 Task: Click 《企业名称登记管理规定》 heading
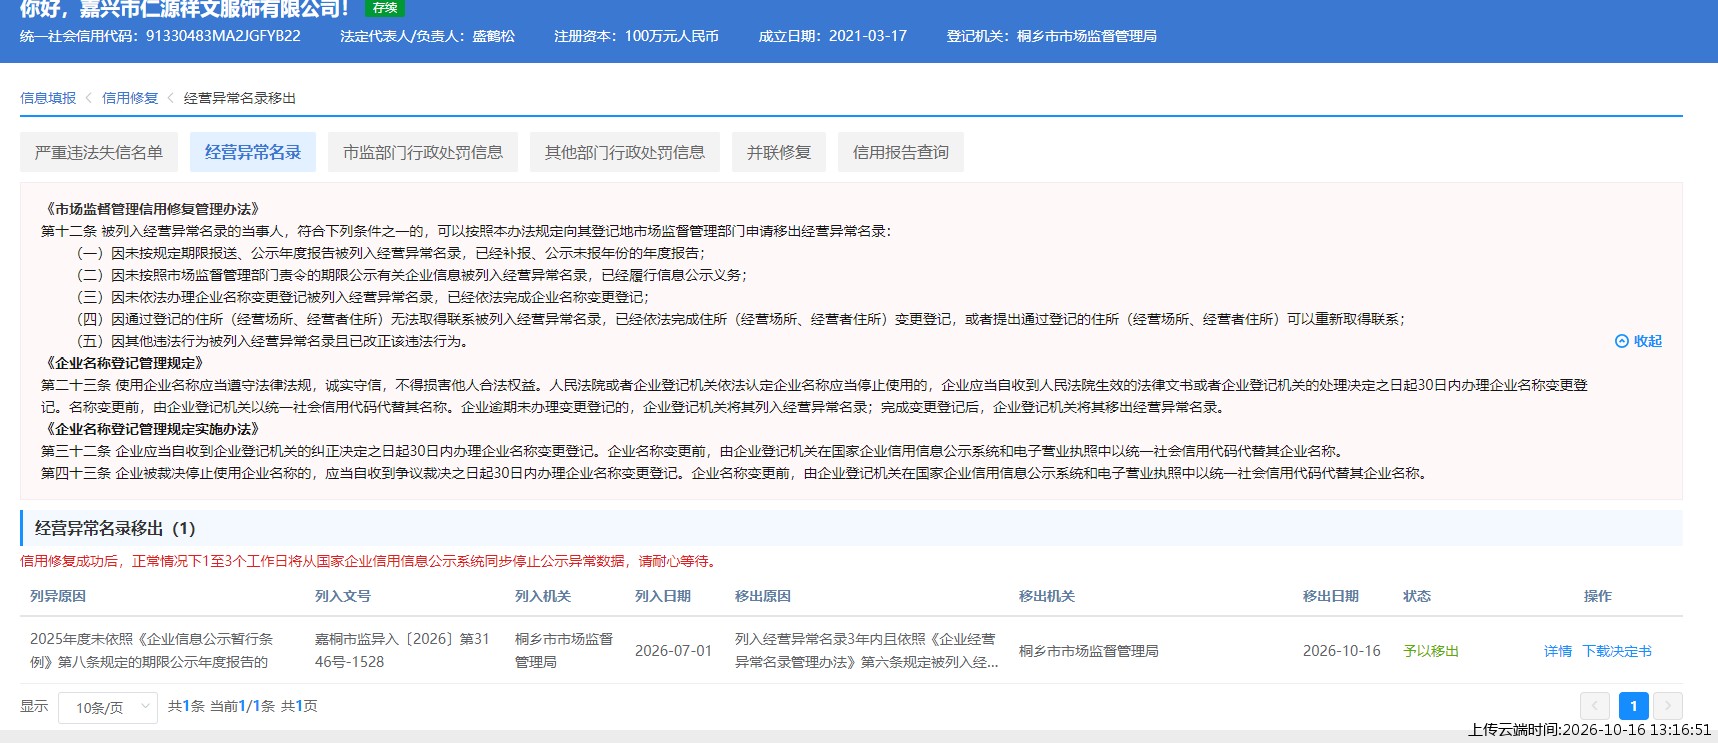pos(125,363)
